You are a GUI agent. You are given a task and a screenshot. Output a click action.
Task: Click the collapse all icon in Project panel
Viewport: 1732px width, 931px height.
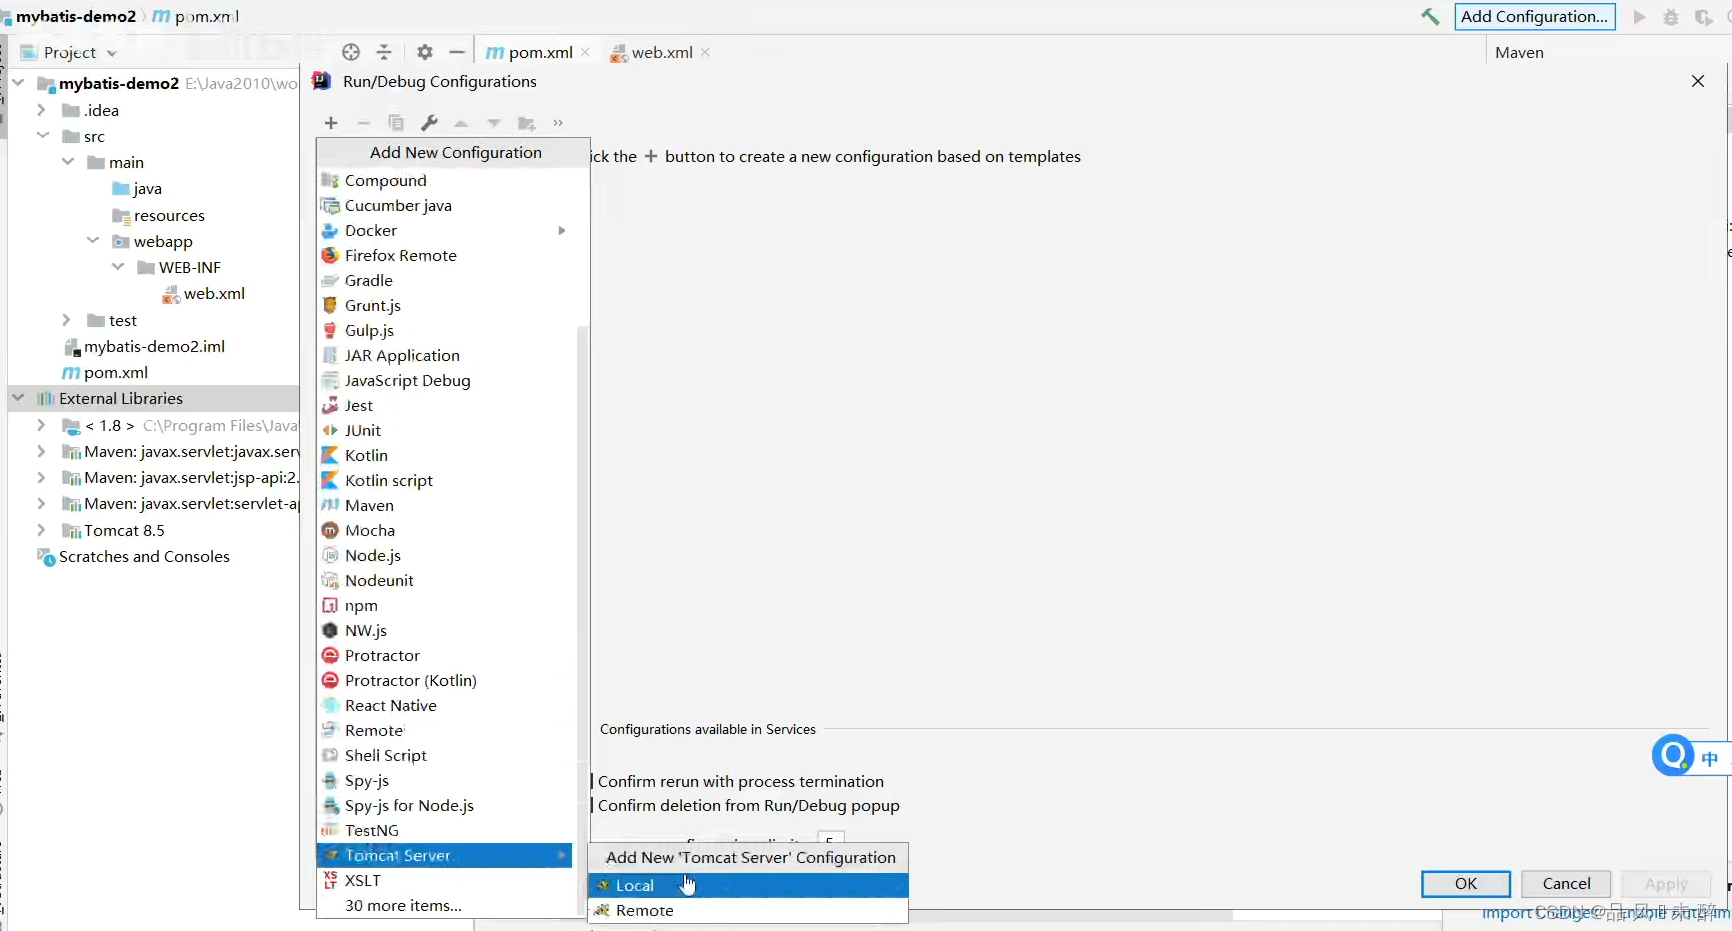tap(384, 52)
